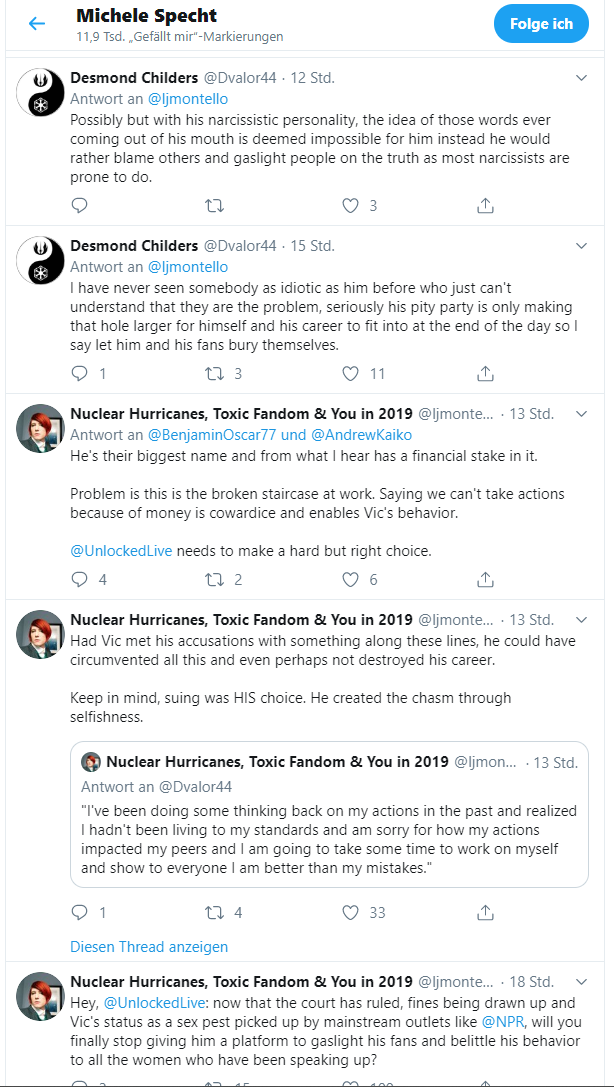Retweet the tweet about narcissistic personality
Screen dimensions: 614x1087
pos(215,205)
